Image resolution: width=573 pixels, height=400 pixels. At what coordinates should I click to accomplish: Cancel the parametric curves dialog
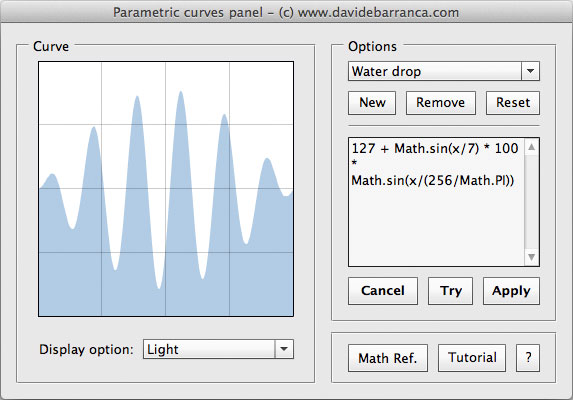pyautogui.click(x=383, y=291)
